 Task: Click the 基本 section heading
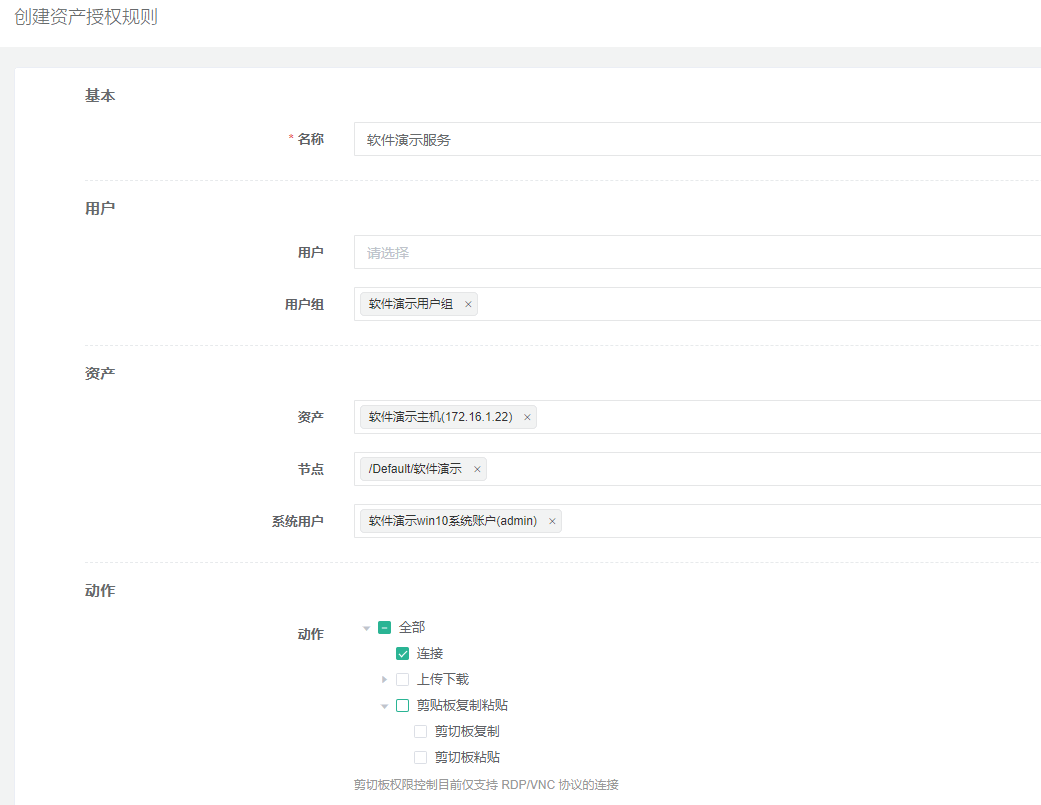(x=100, y=96)
